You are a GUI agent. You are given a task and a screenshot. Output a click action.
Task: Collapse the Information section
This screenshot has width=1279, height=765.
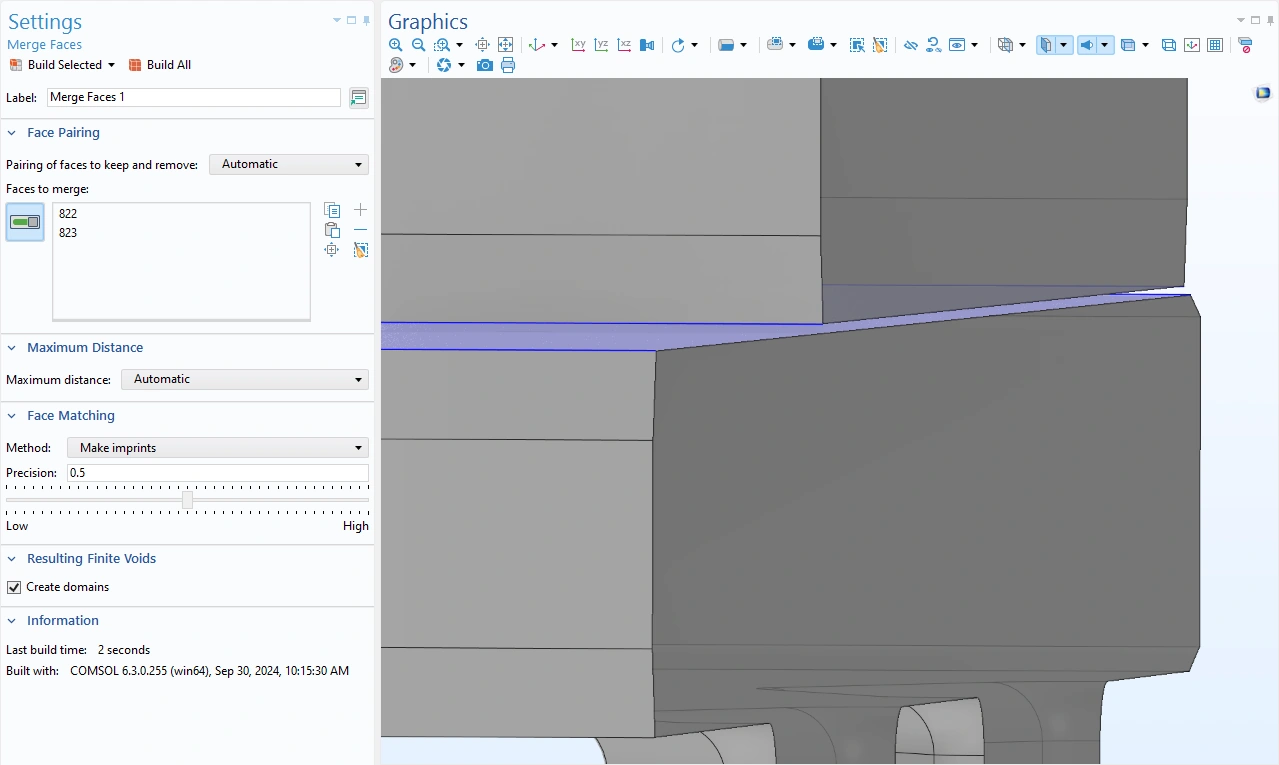pyautogui.click(x=12, y=621)
